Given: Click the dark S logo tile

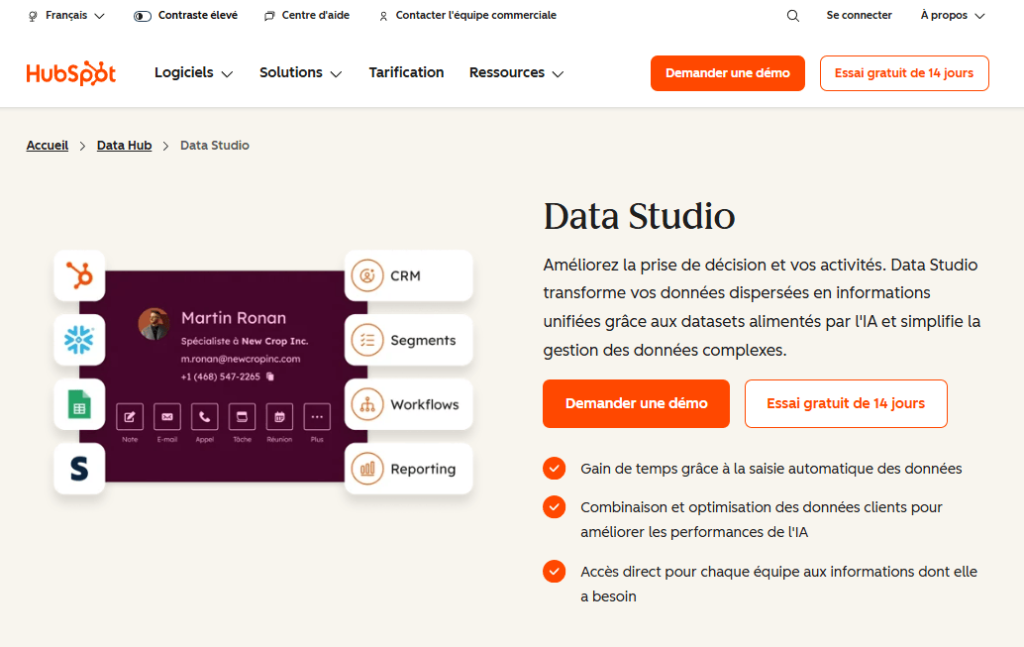Looking at the screenshot, I should 80,468.
